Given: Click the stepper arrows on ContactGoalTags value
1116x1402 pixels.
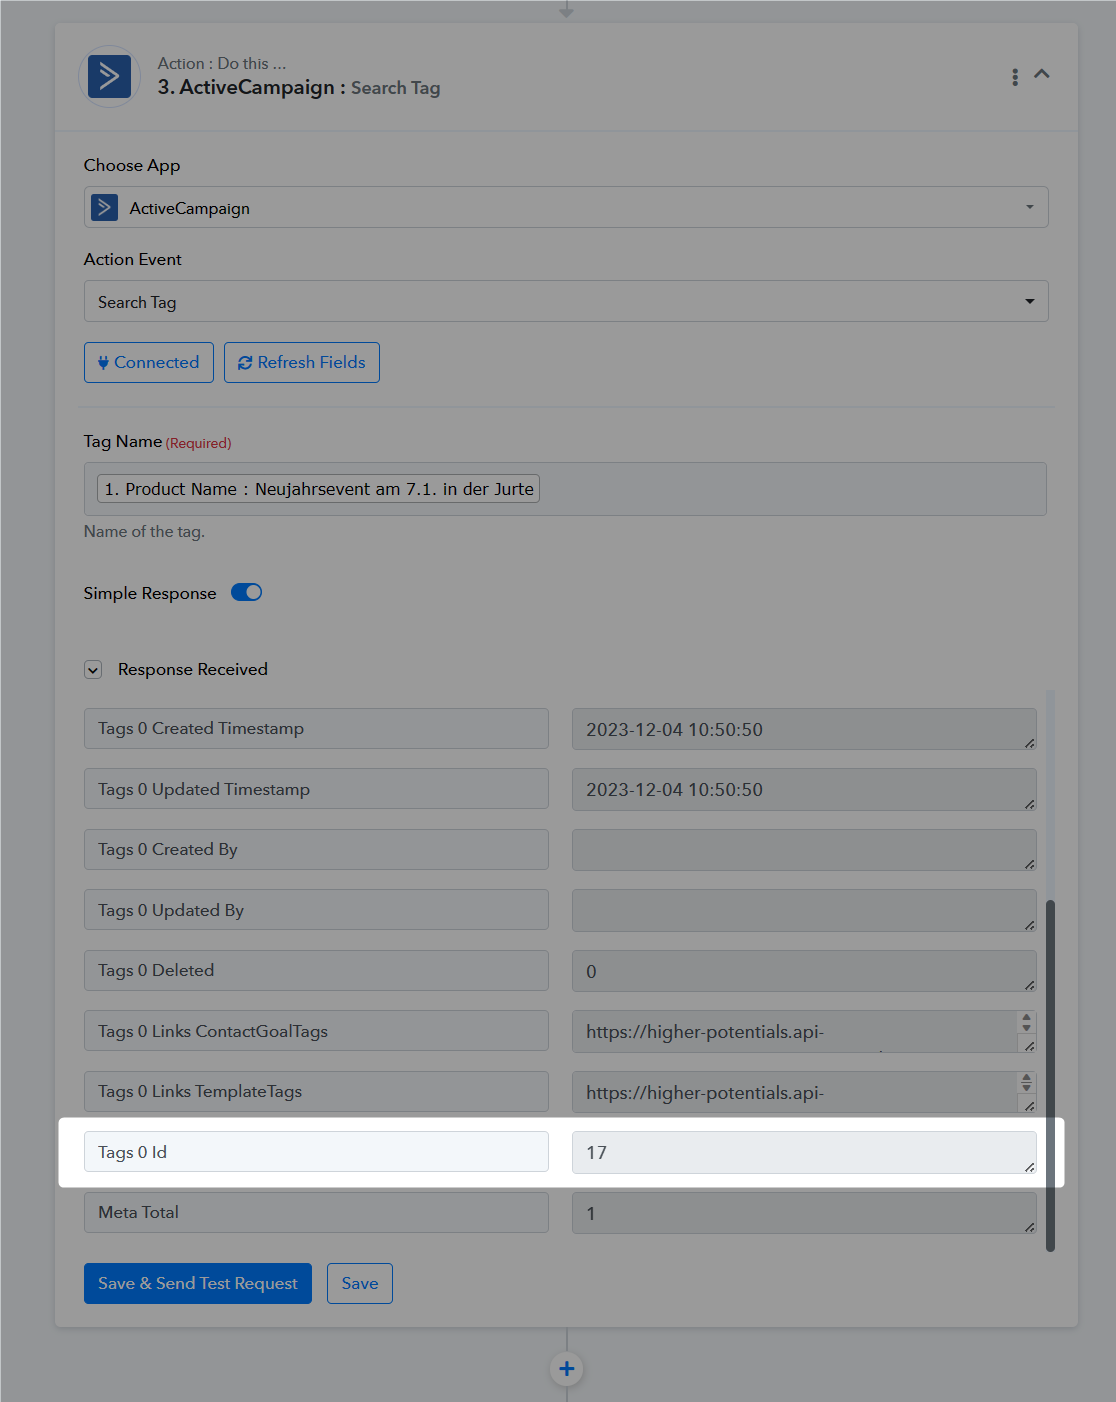Looking at the screenshot, I should pyautogui.click(x=1026, y=1022).
